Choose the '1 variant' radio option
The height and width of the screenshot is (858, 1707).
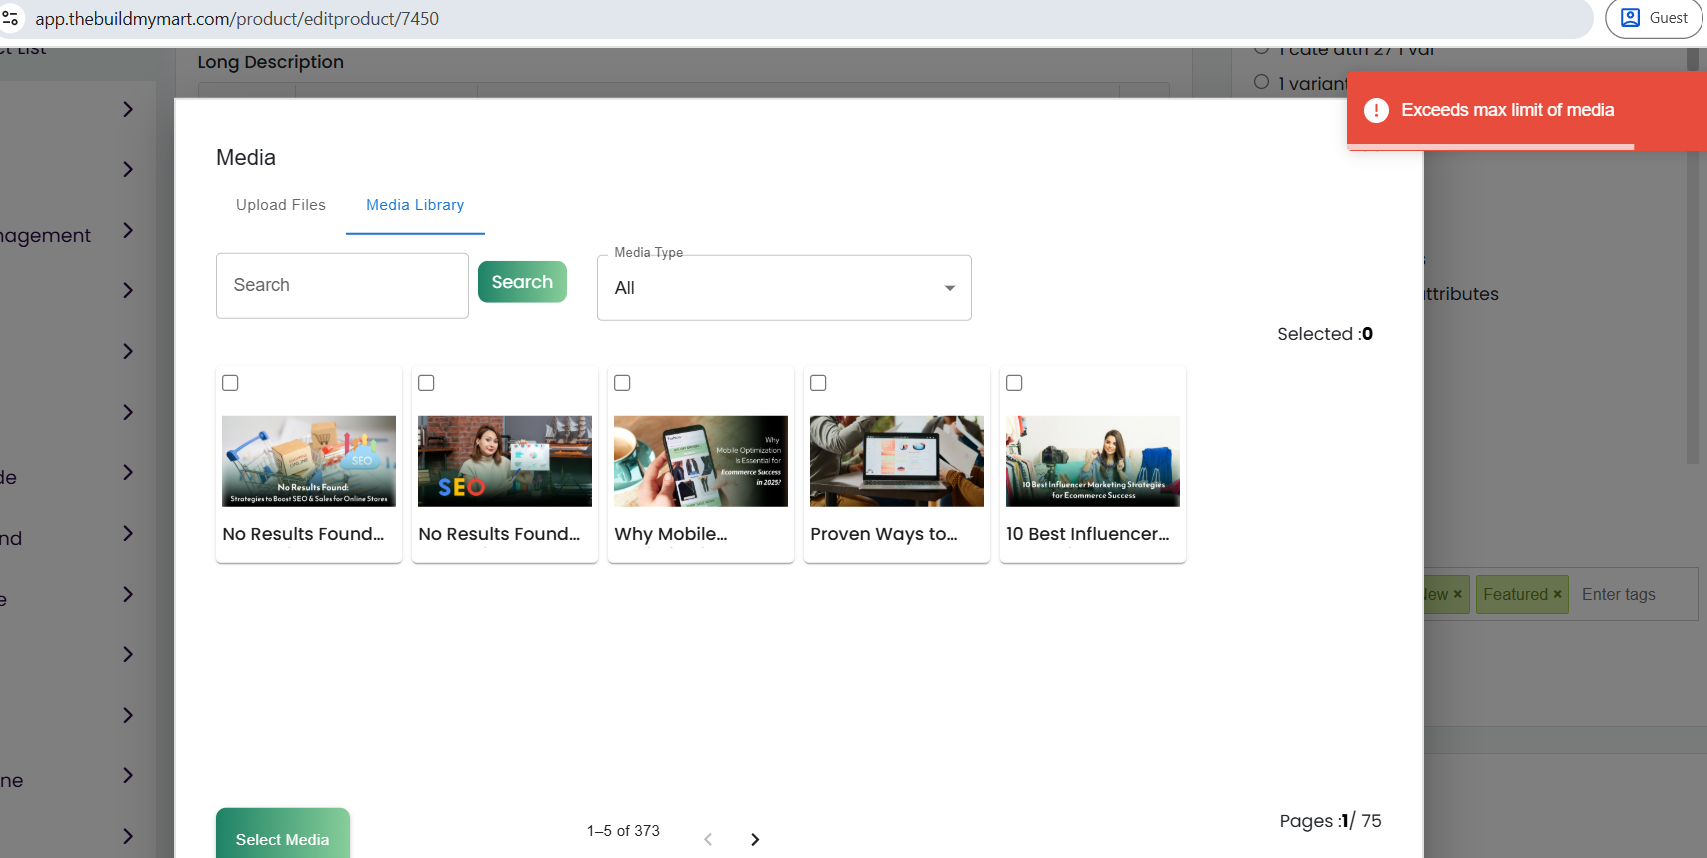(x=1262, y=82)
